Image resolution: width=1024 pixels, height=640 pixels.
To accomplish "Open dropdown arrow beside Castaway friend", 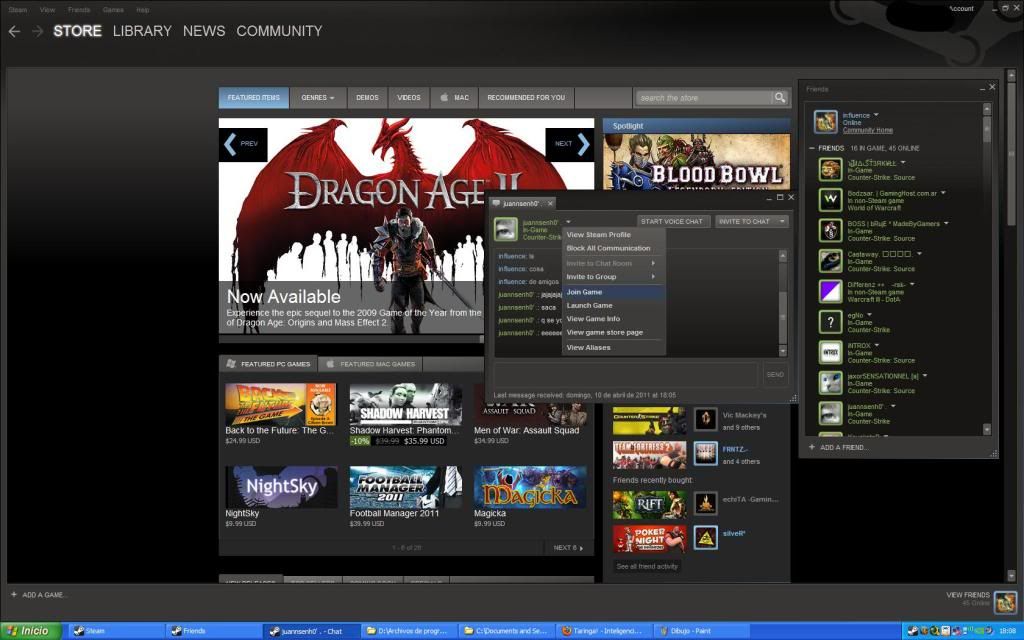I will pos(919,253).
